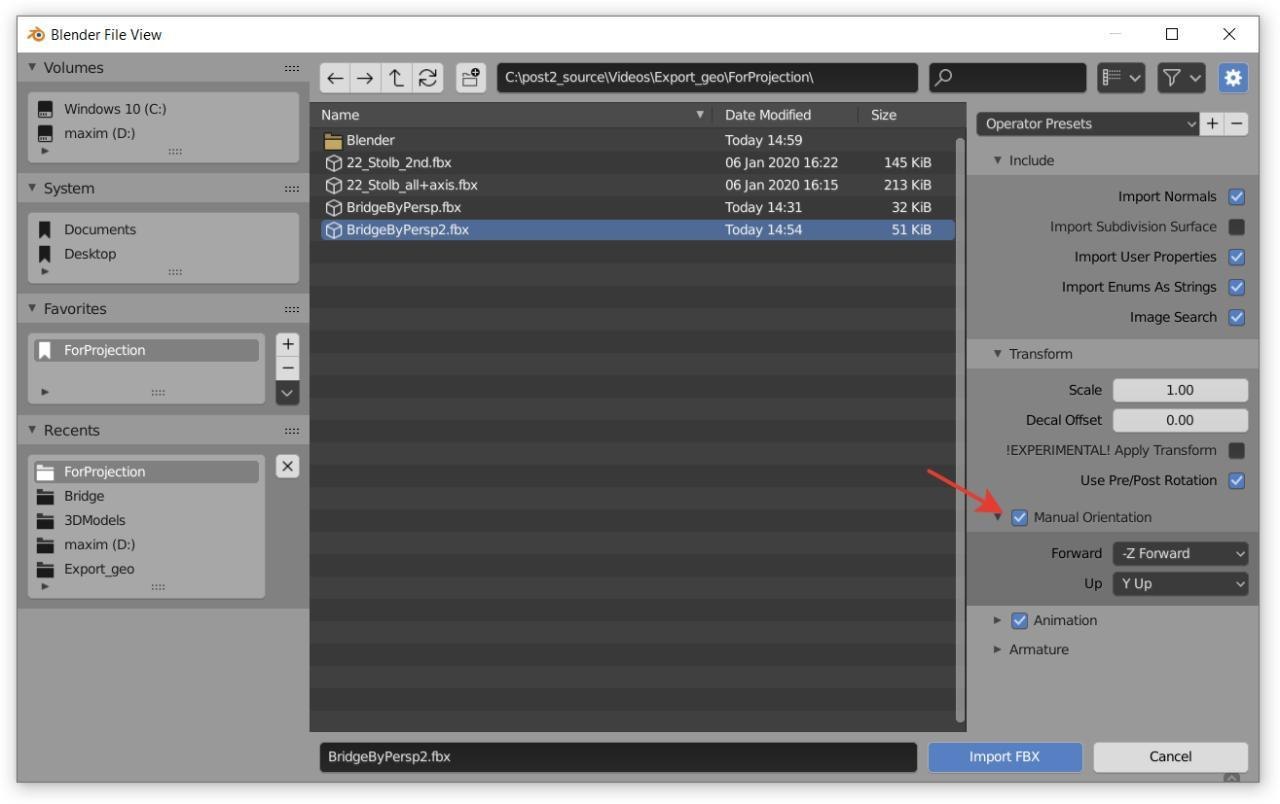Collapse the System panel
Viewport: 1280px width, 804px height.
[x=34, y=188]
